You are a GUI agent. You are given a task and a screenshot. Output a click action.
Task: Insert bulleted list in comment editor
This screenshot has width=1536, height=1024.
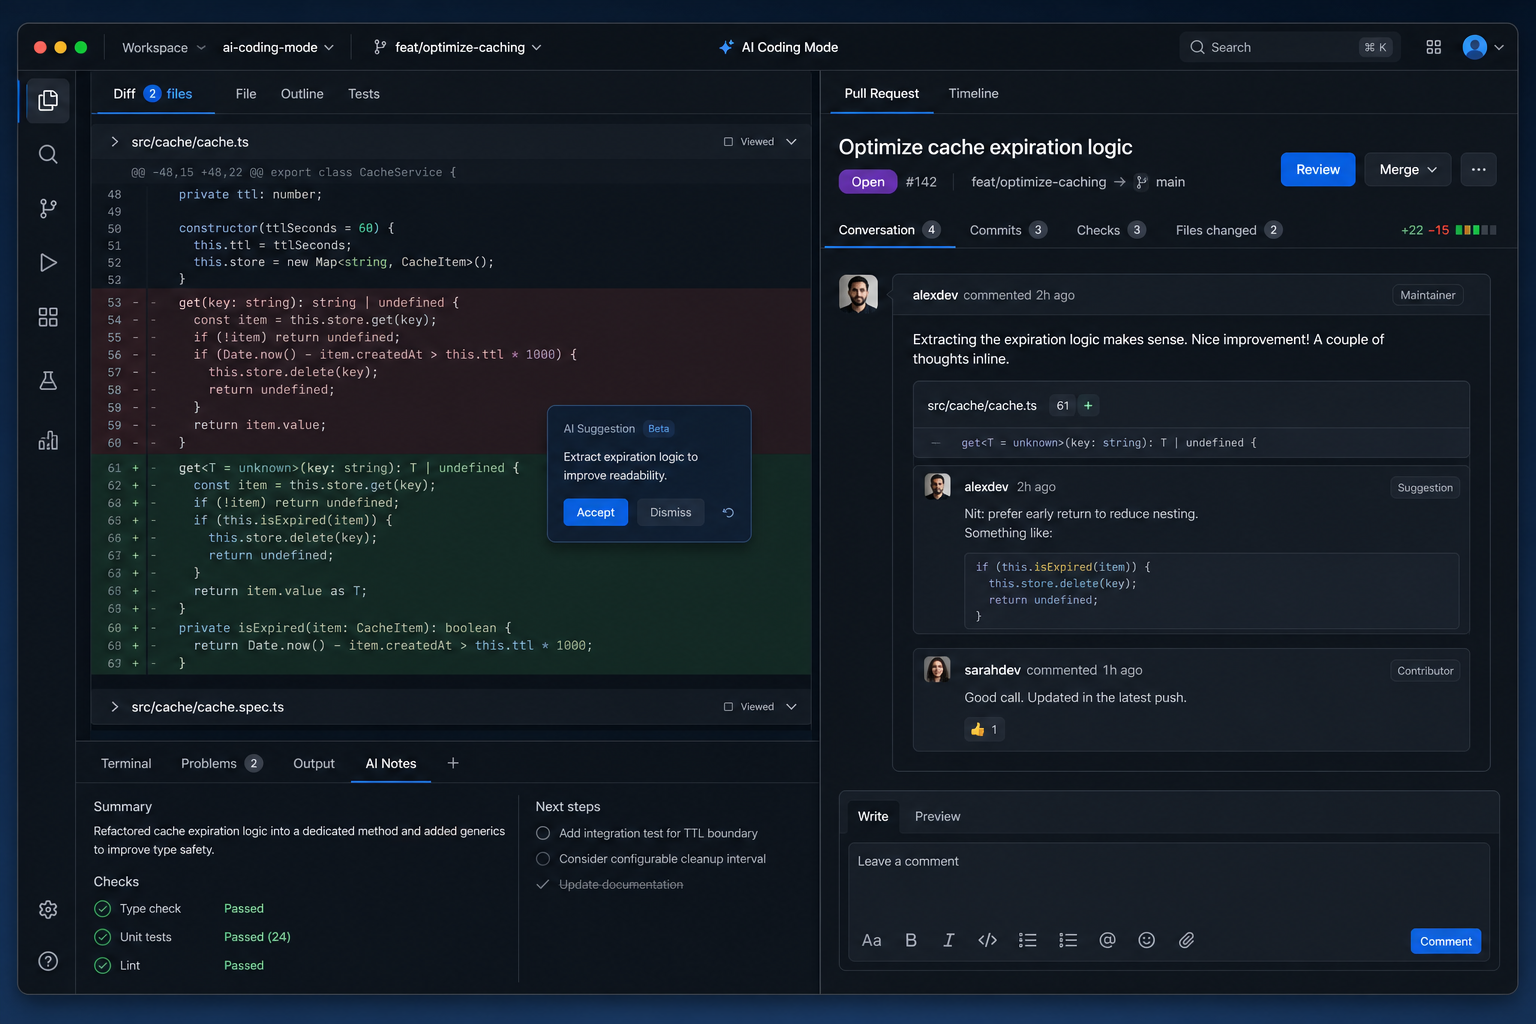[x=1027, y=940]
